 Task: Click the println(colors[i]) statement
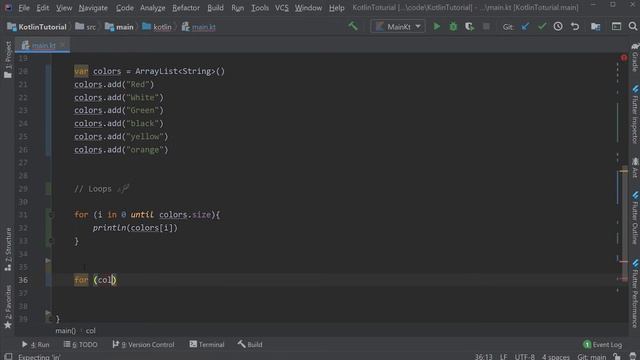pos(135,228)
